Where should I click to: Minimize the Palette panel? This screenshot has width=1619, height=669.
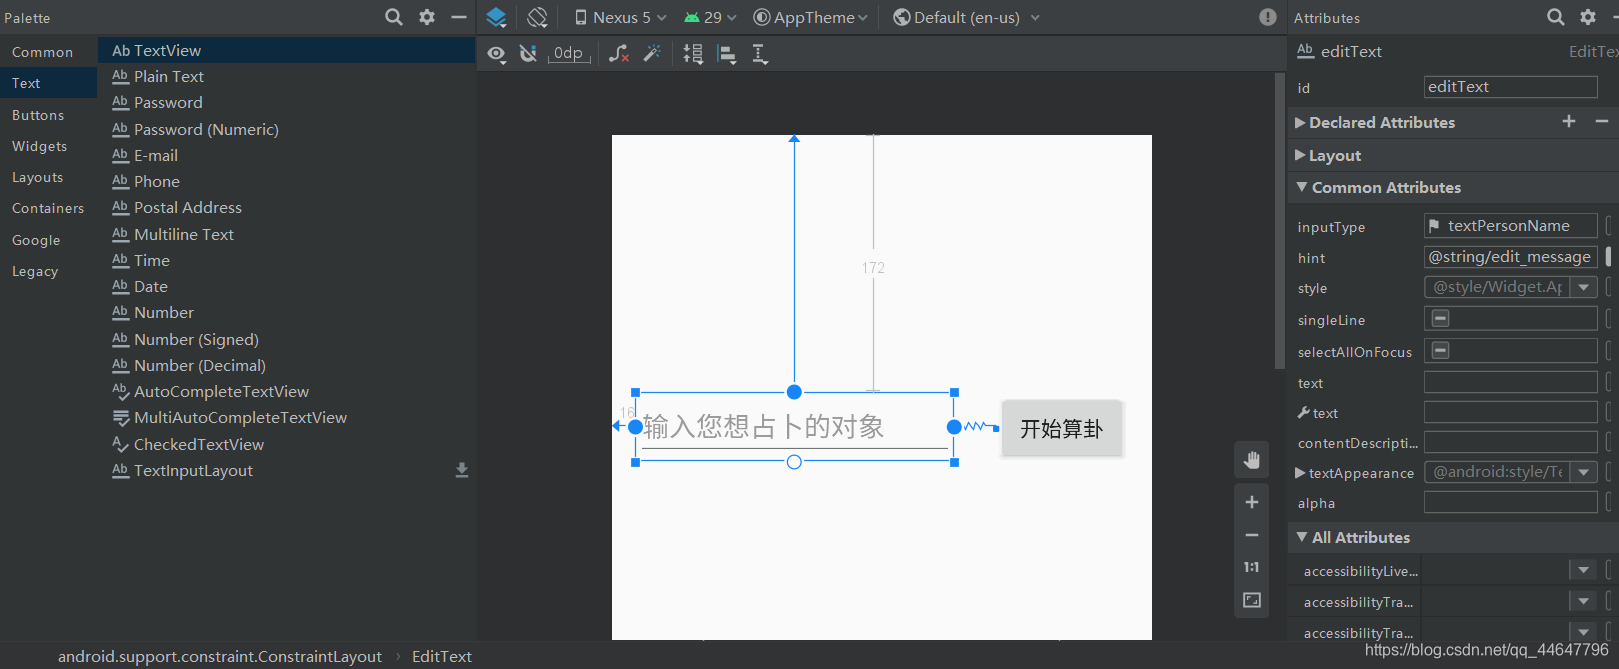tap(459, 17)
